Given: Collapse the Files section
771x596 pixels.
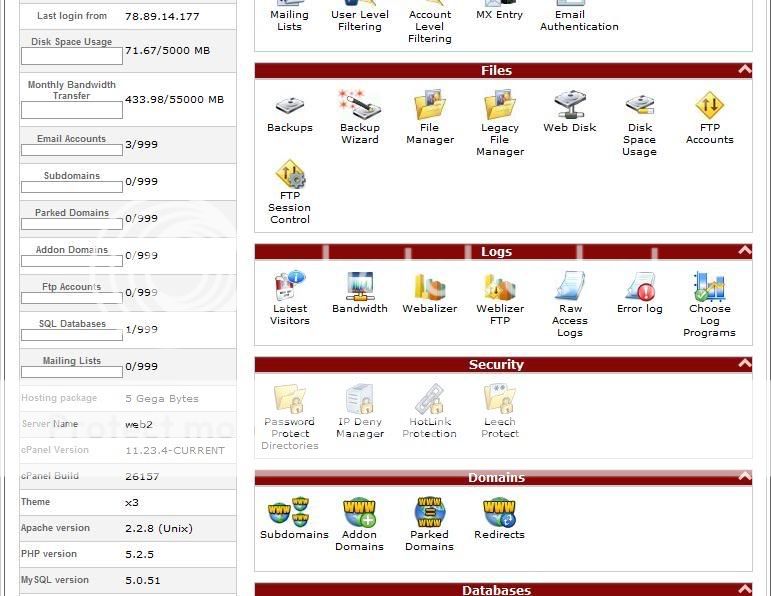Looking at the screenshot, I should [744, 70].
